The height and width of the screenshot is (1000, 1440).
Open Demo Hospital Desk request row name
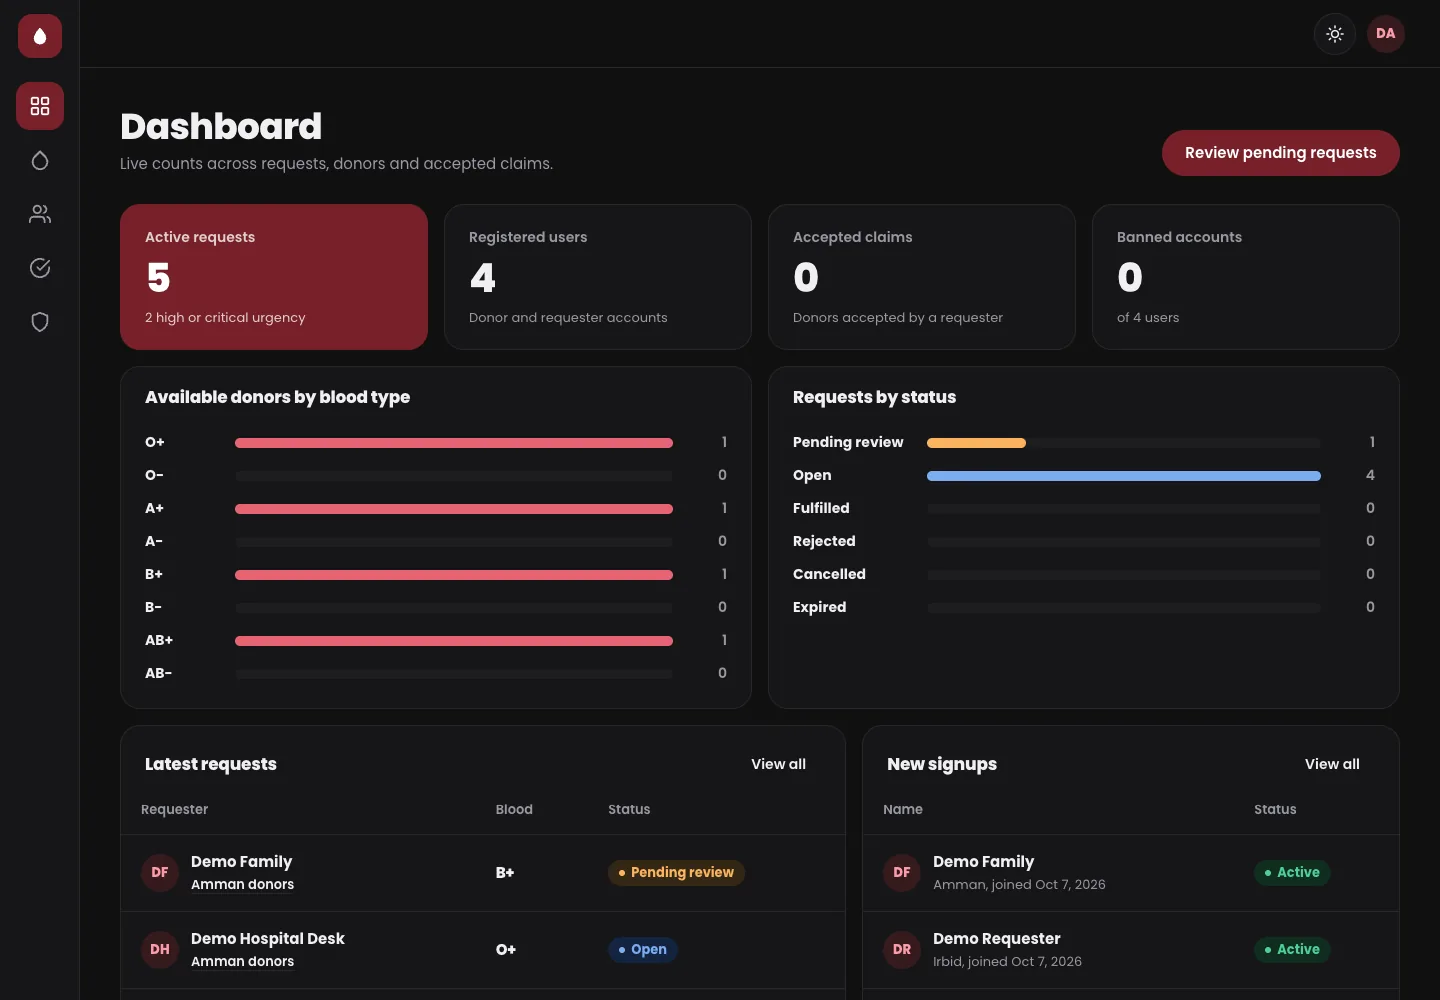pos(268,939)
